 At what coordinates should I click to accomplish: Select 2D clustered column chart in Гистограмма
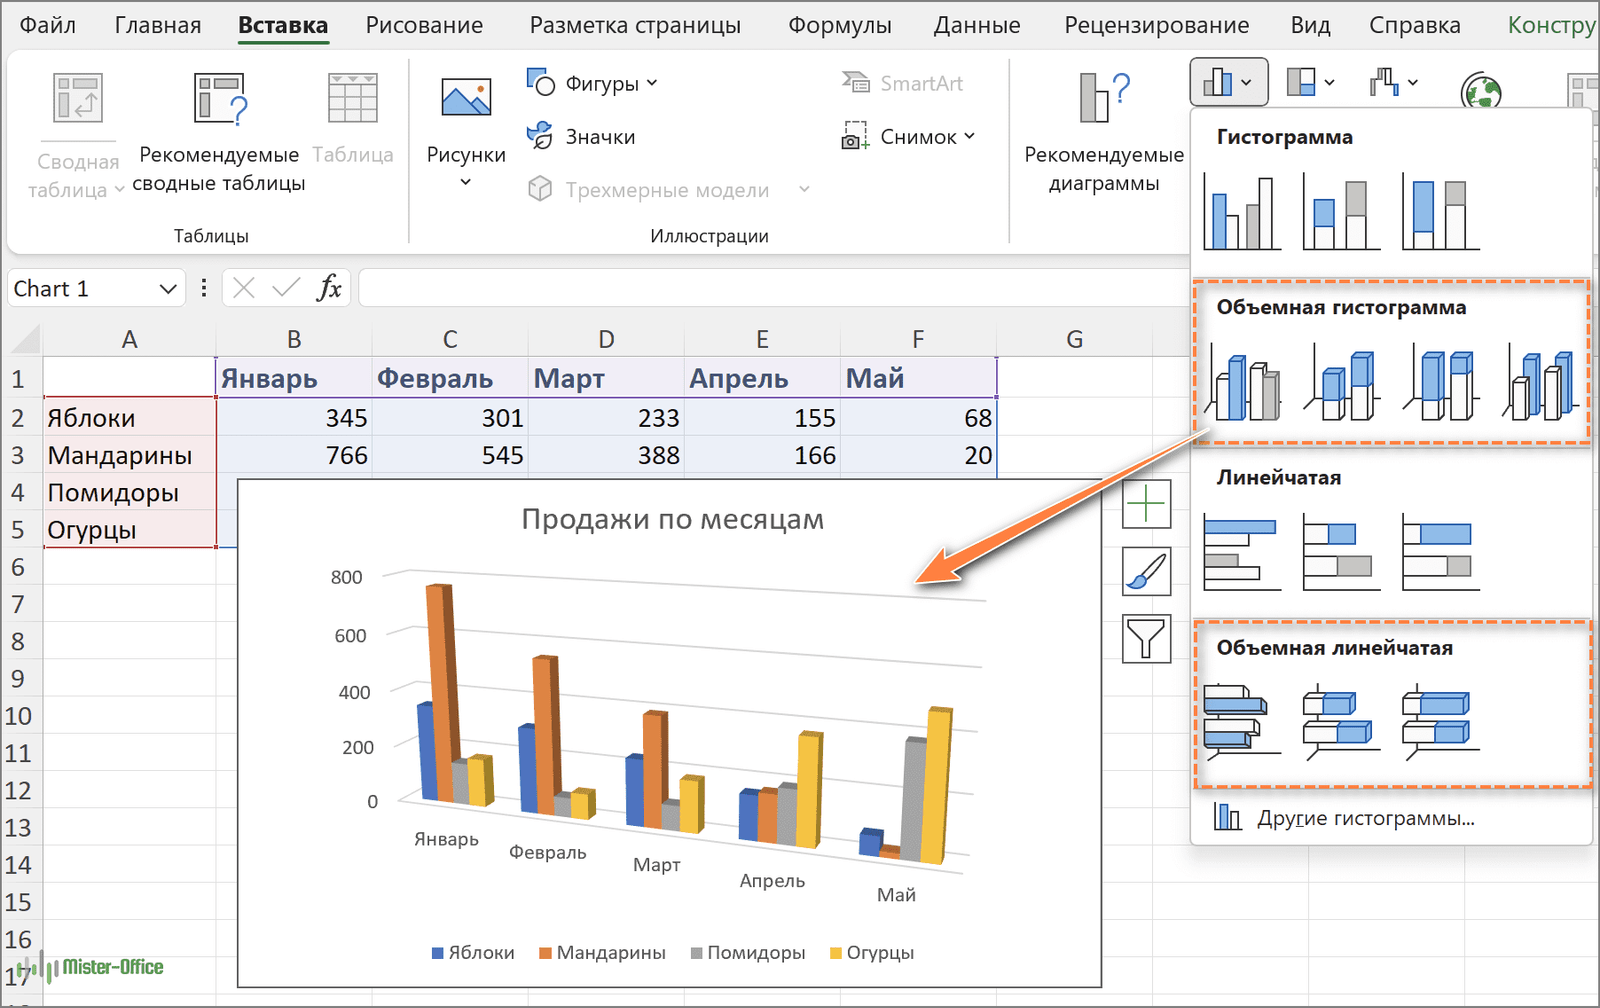(x=1242, y=212)
